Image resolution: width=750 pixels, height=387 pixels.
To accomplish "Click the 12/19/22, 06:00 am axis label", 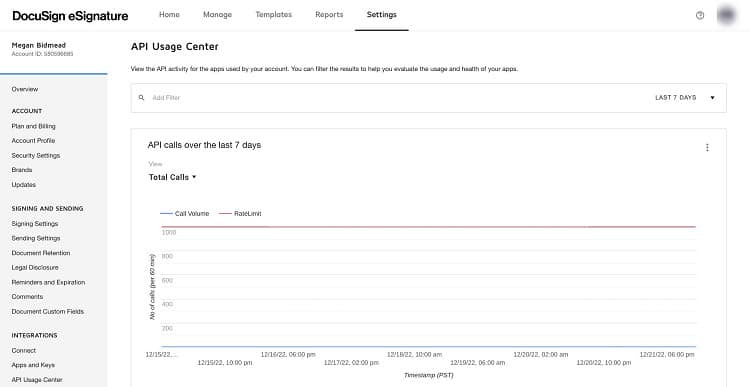I will (x=477, y=363).
